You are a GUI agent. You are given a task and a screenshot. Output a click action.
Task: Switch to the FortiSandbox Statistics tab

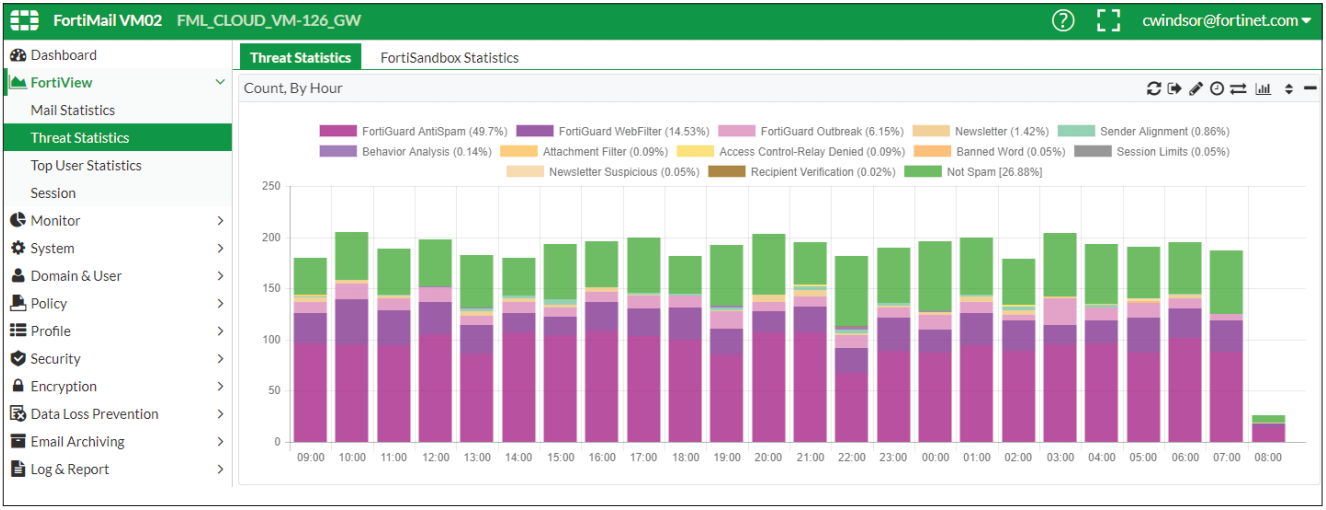[x=449, y=58]
